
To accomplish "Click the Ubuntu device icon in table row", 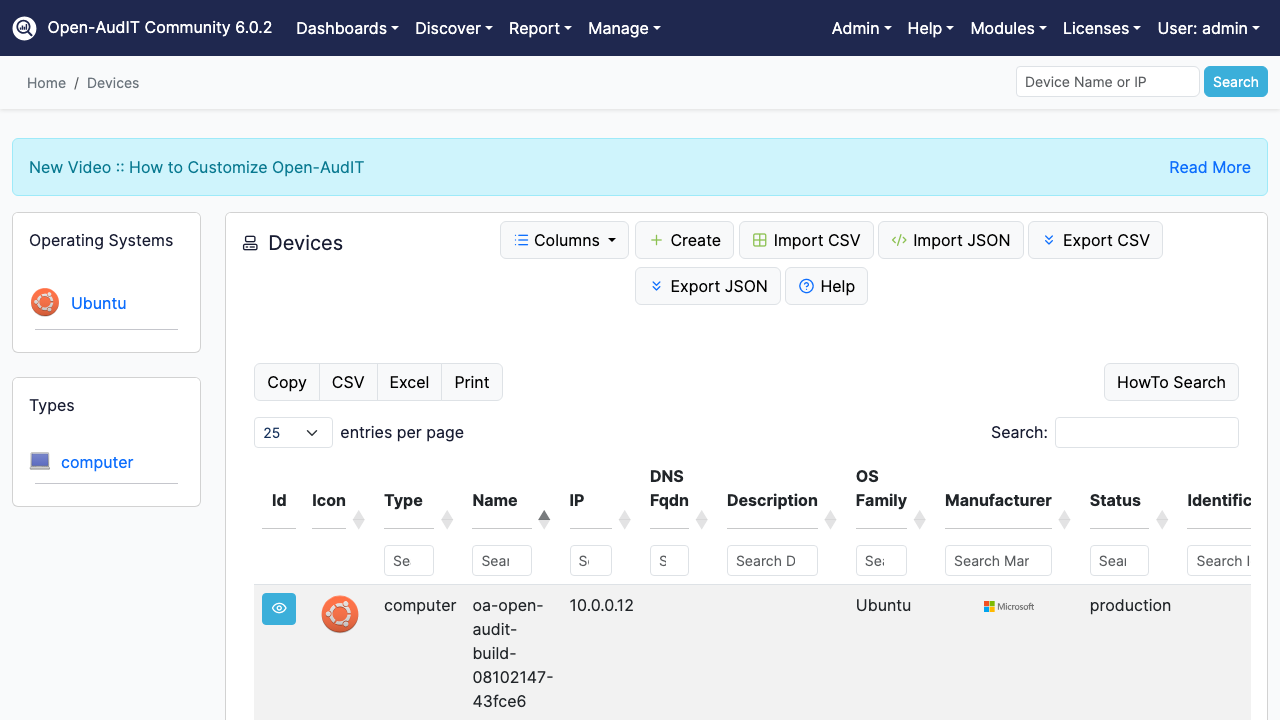I will [340, 614].
